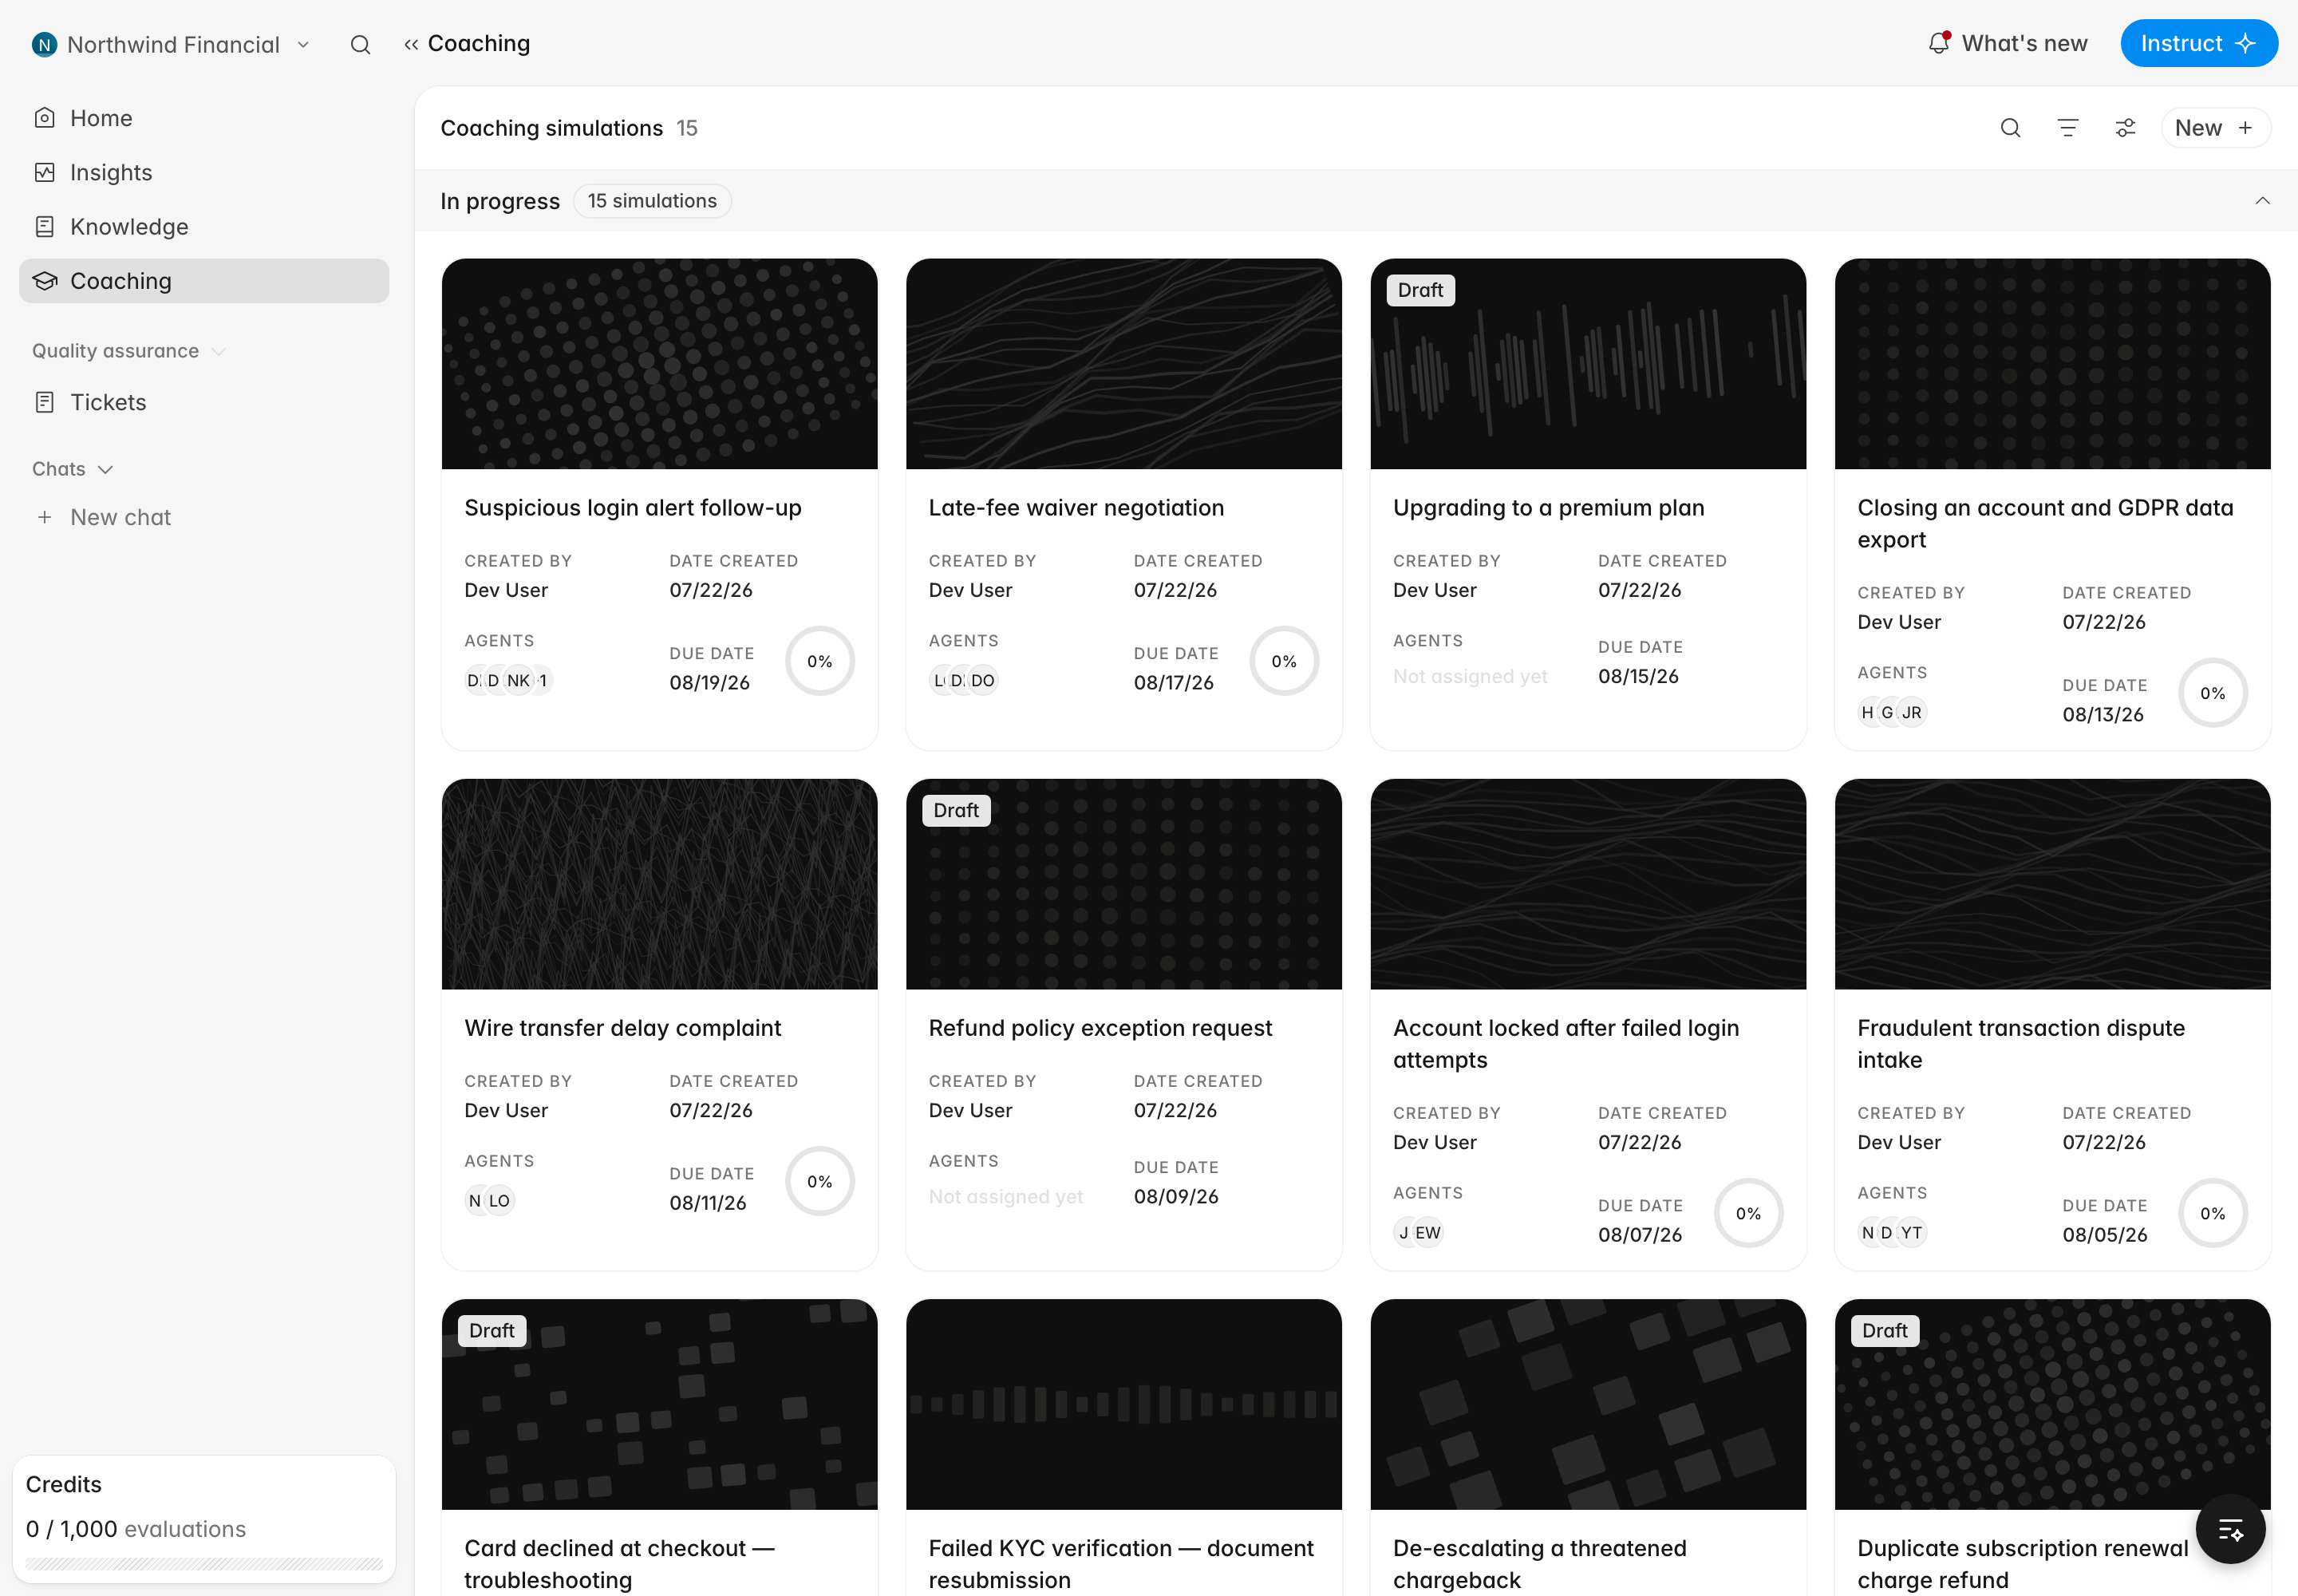
Task: Click the notification bell icon
Action: [1939, 43]
